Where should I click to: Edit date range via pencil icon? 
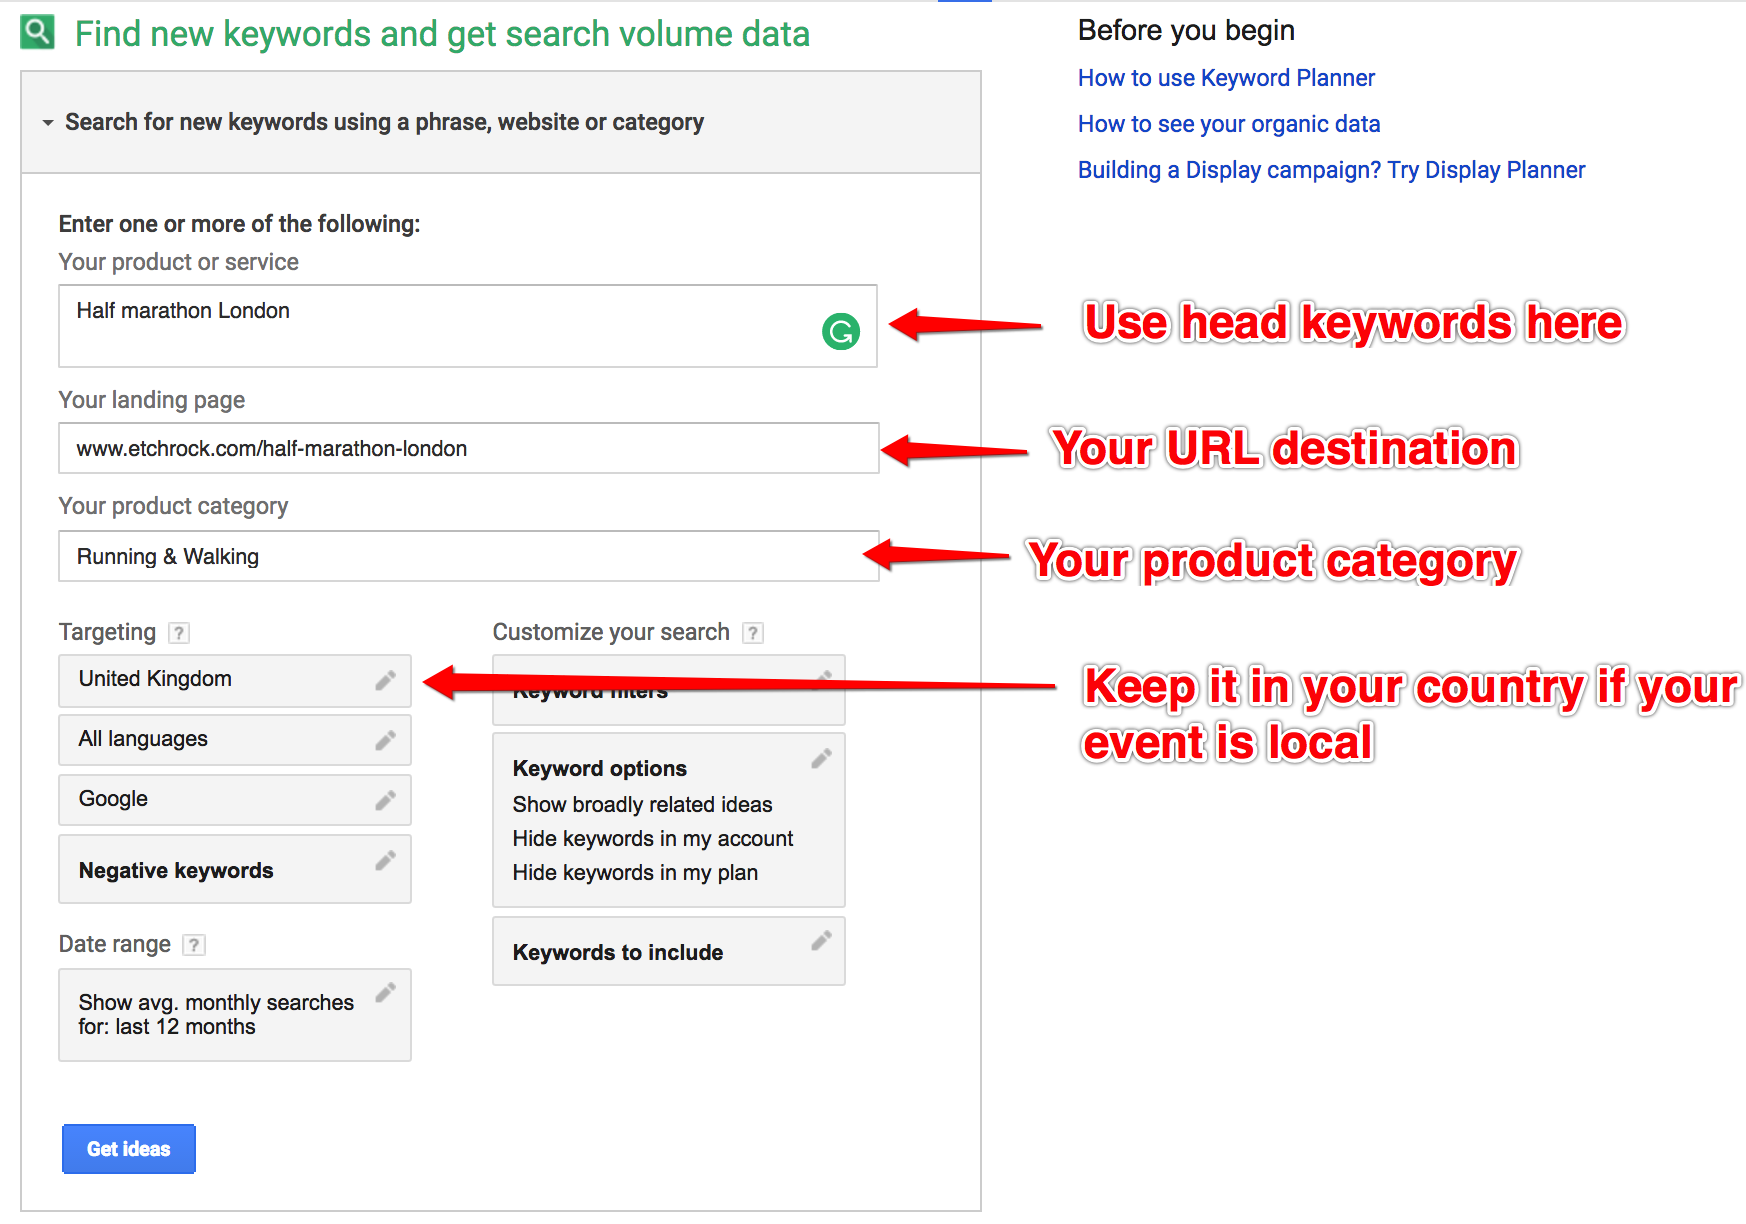coord(385,993)
